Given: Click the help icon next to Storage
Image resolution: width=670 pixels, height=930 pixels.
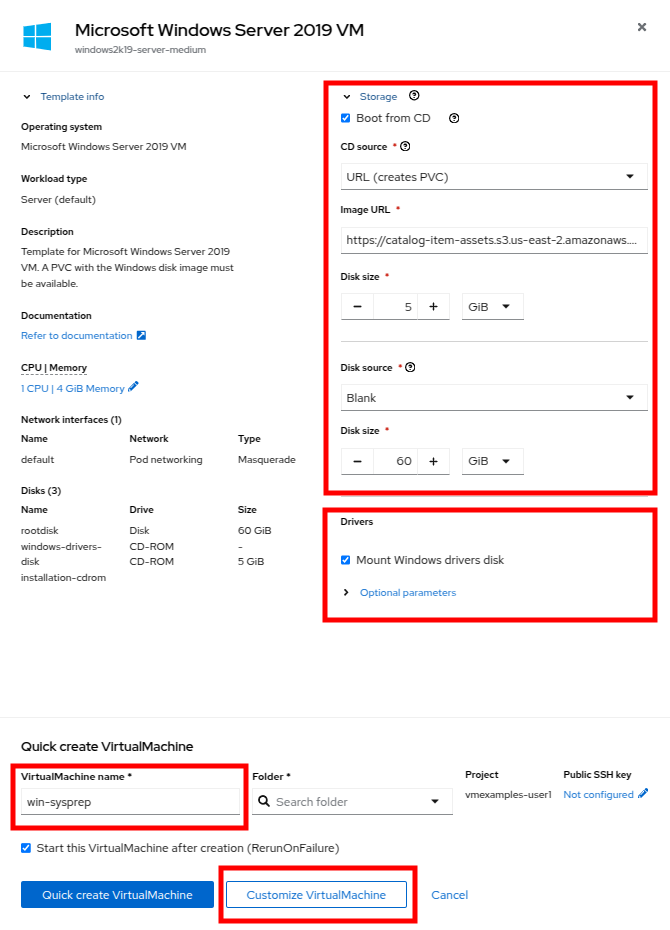Looking at the screenshot, I should [414, 96].
